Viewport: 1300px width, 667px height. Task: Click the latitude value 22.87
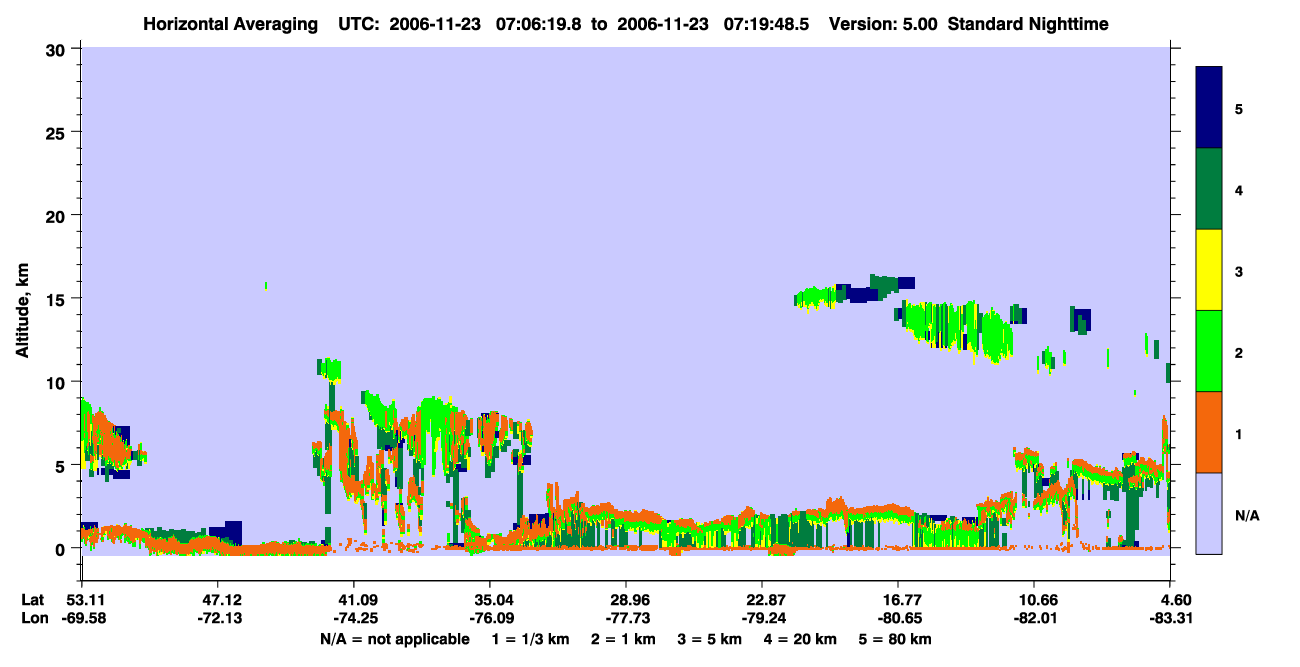click(x=762, y=600)
